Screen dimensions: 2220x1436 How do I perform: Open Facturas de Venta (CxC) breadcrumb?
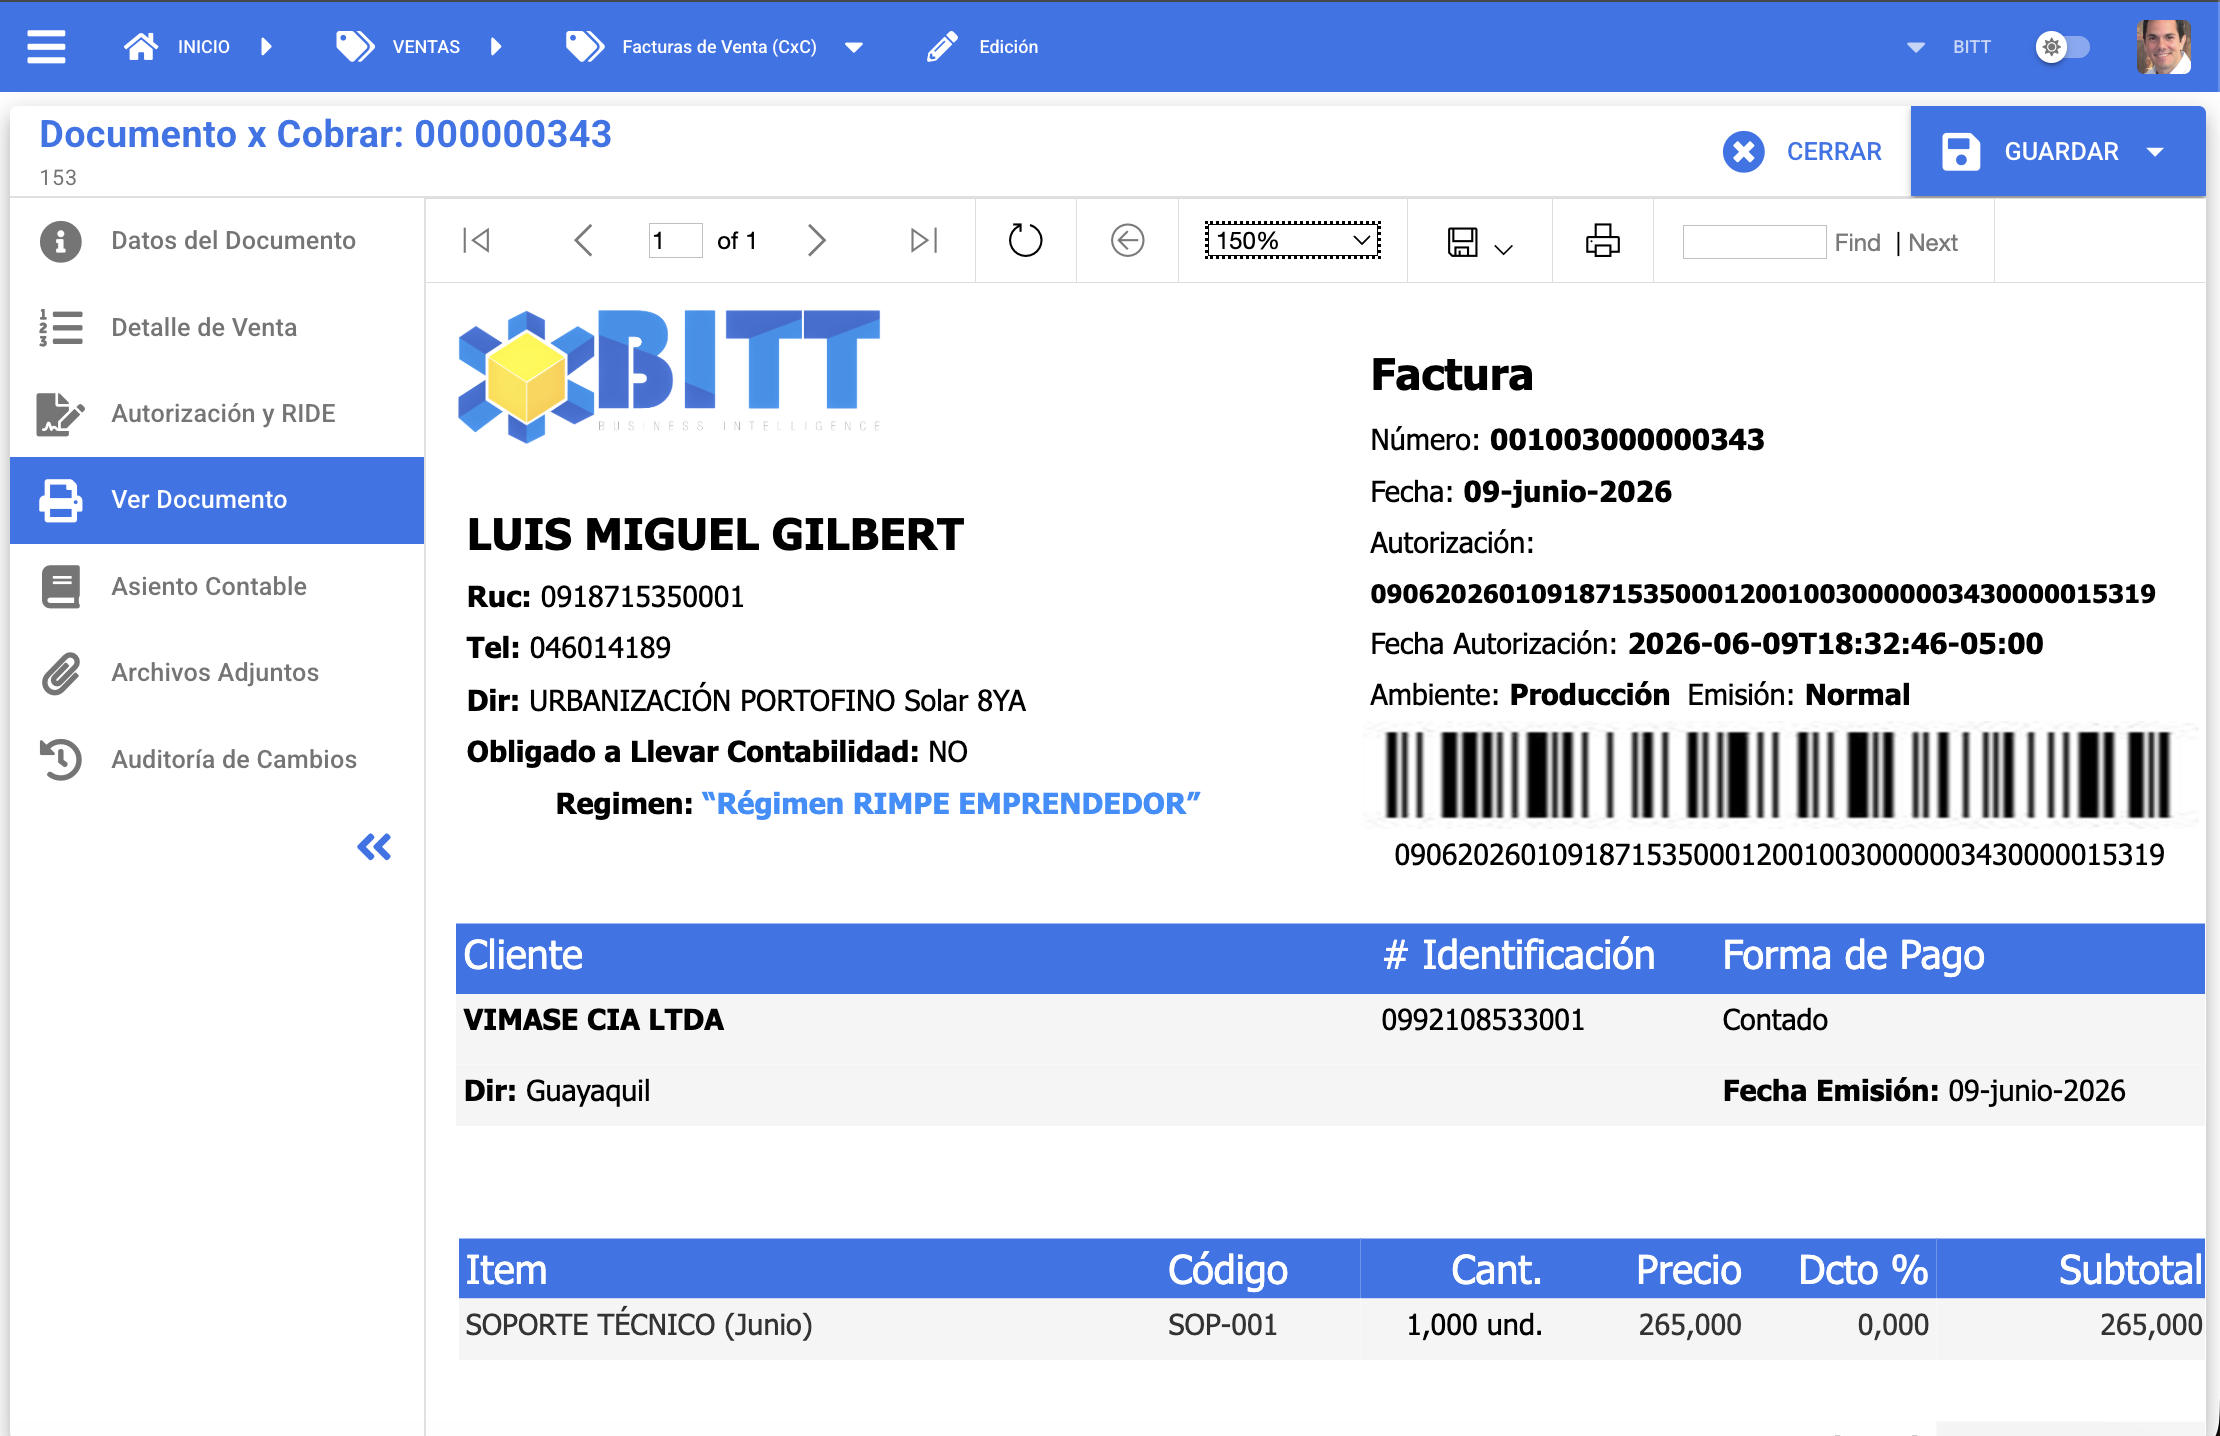point(719,47)
